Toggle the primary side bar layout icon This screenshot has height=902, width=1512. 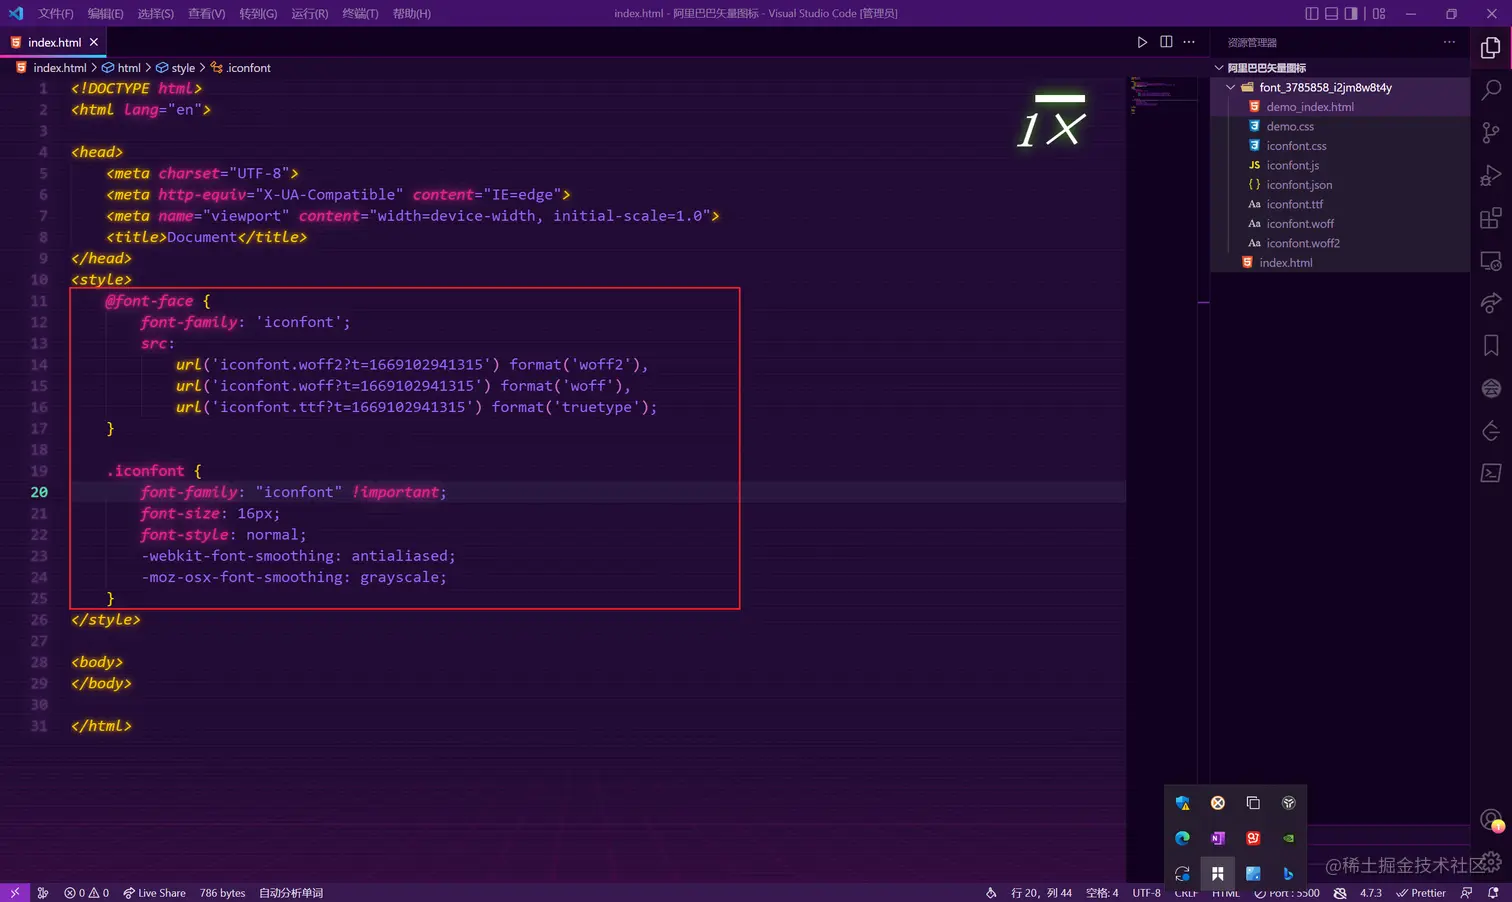point(1312,13)
